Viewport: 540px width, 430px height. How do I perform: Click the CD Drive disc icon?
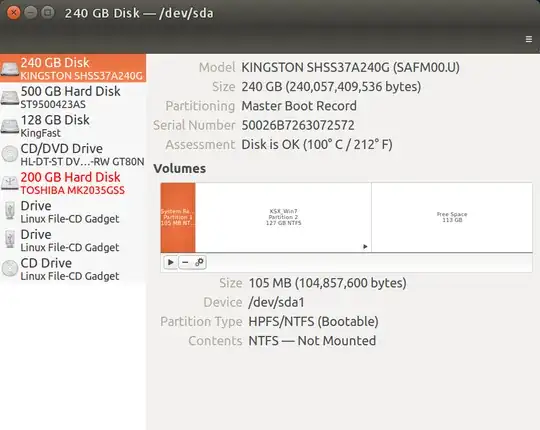click(x=10, y=269)
